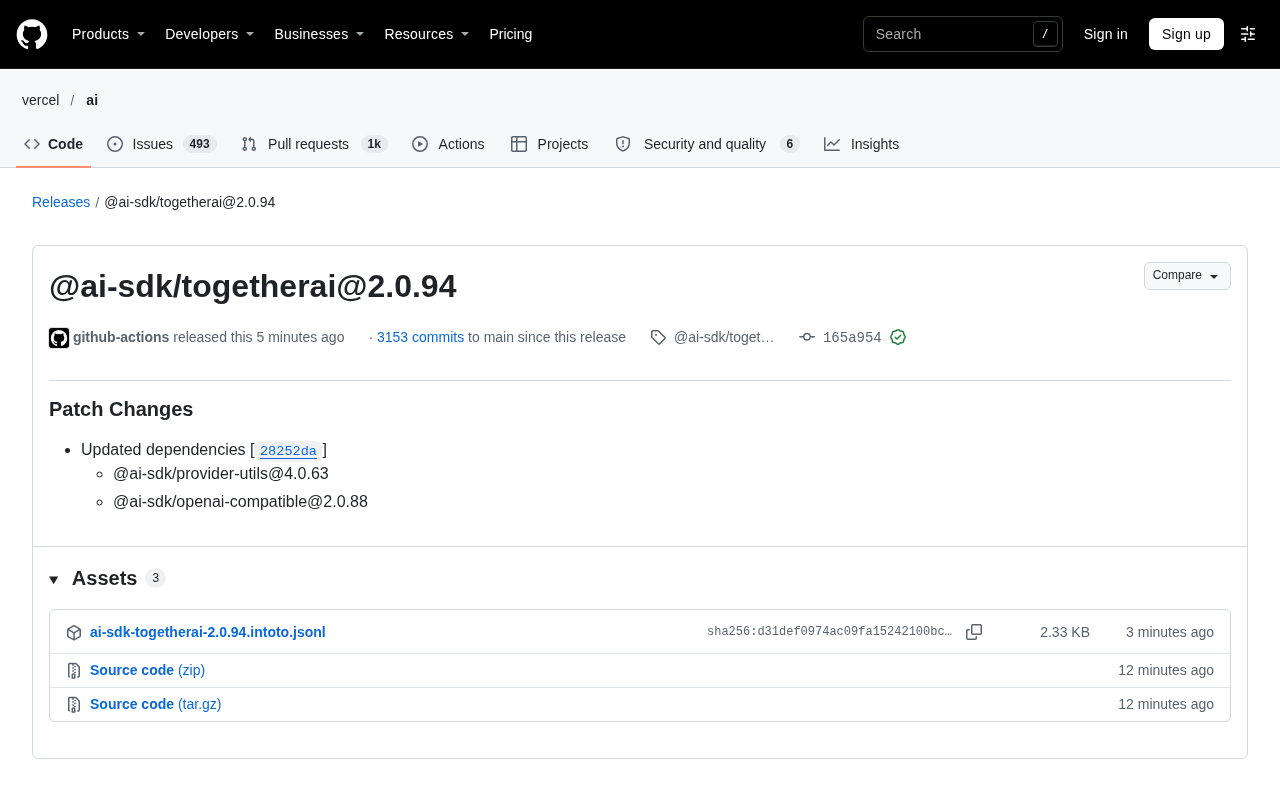Open commit 165a954
Viewport: 1280px width, 800px height.
click(852, 338)
